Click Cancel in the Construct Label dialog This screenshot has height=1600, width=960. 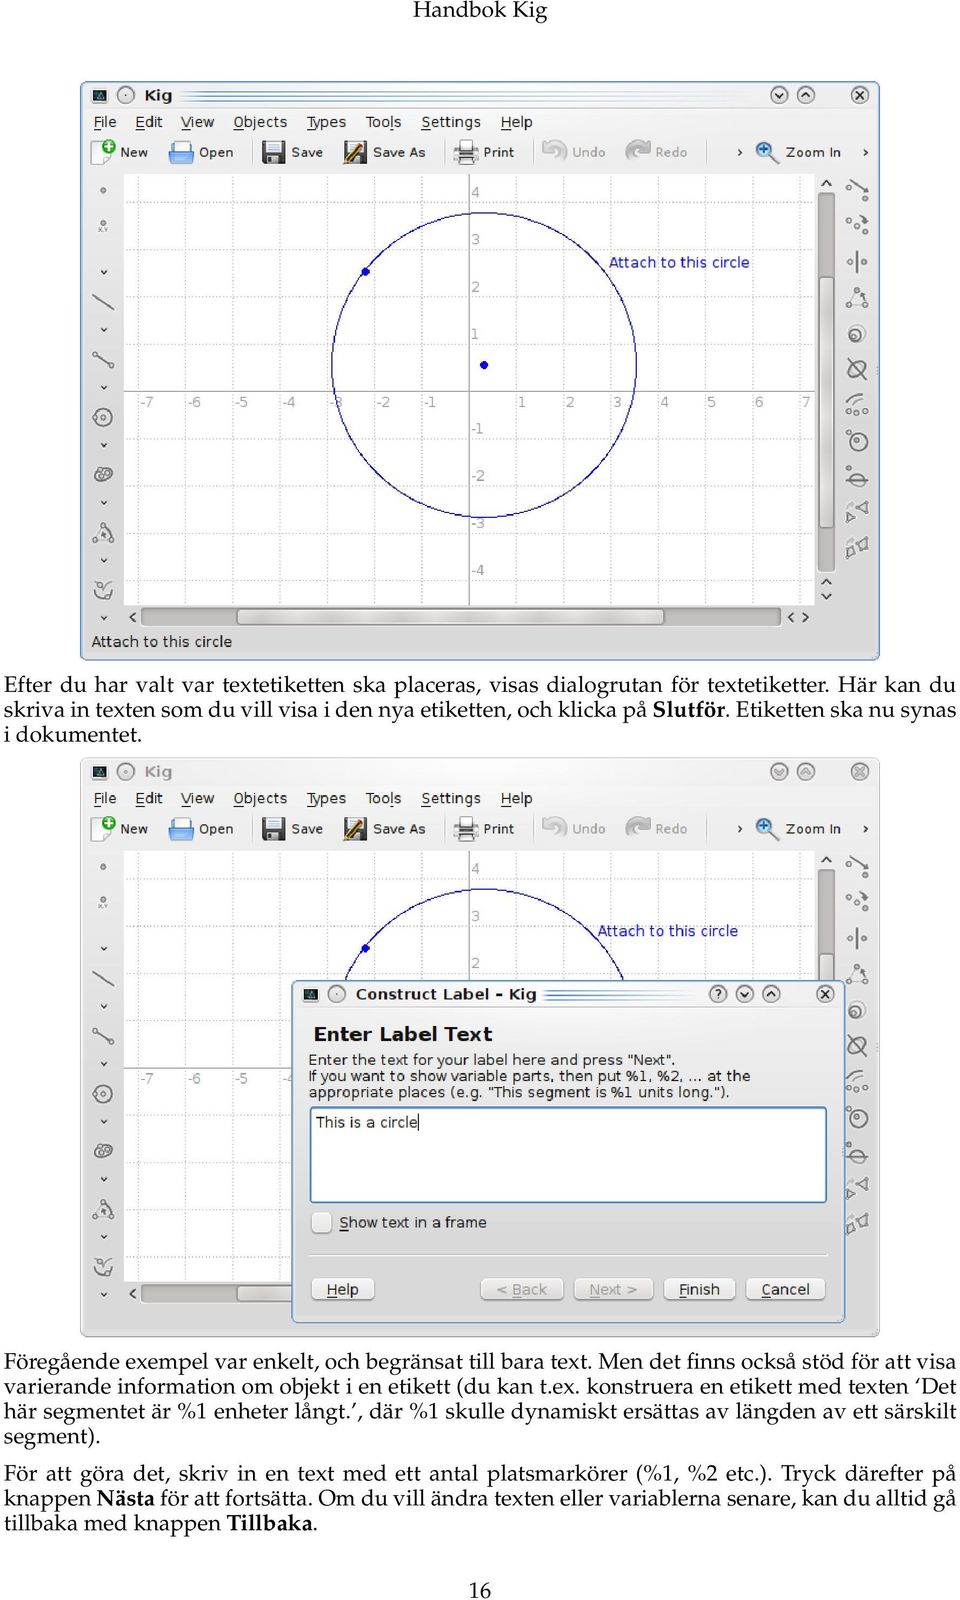[x=785, y=1289]
